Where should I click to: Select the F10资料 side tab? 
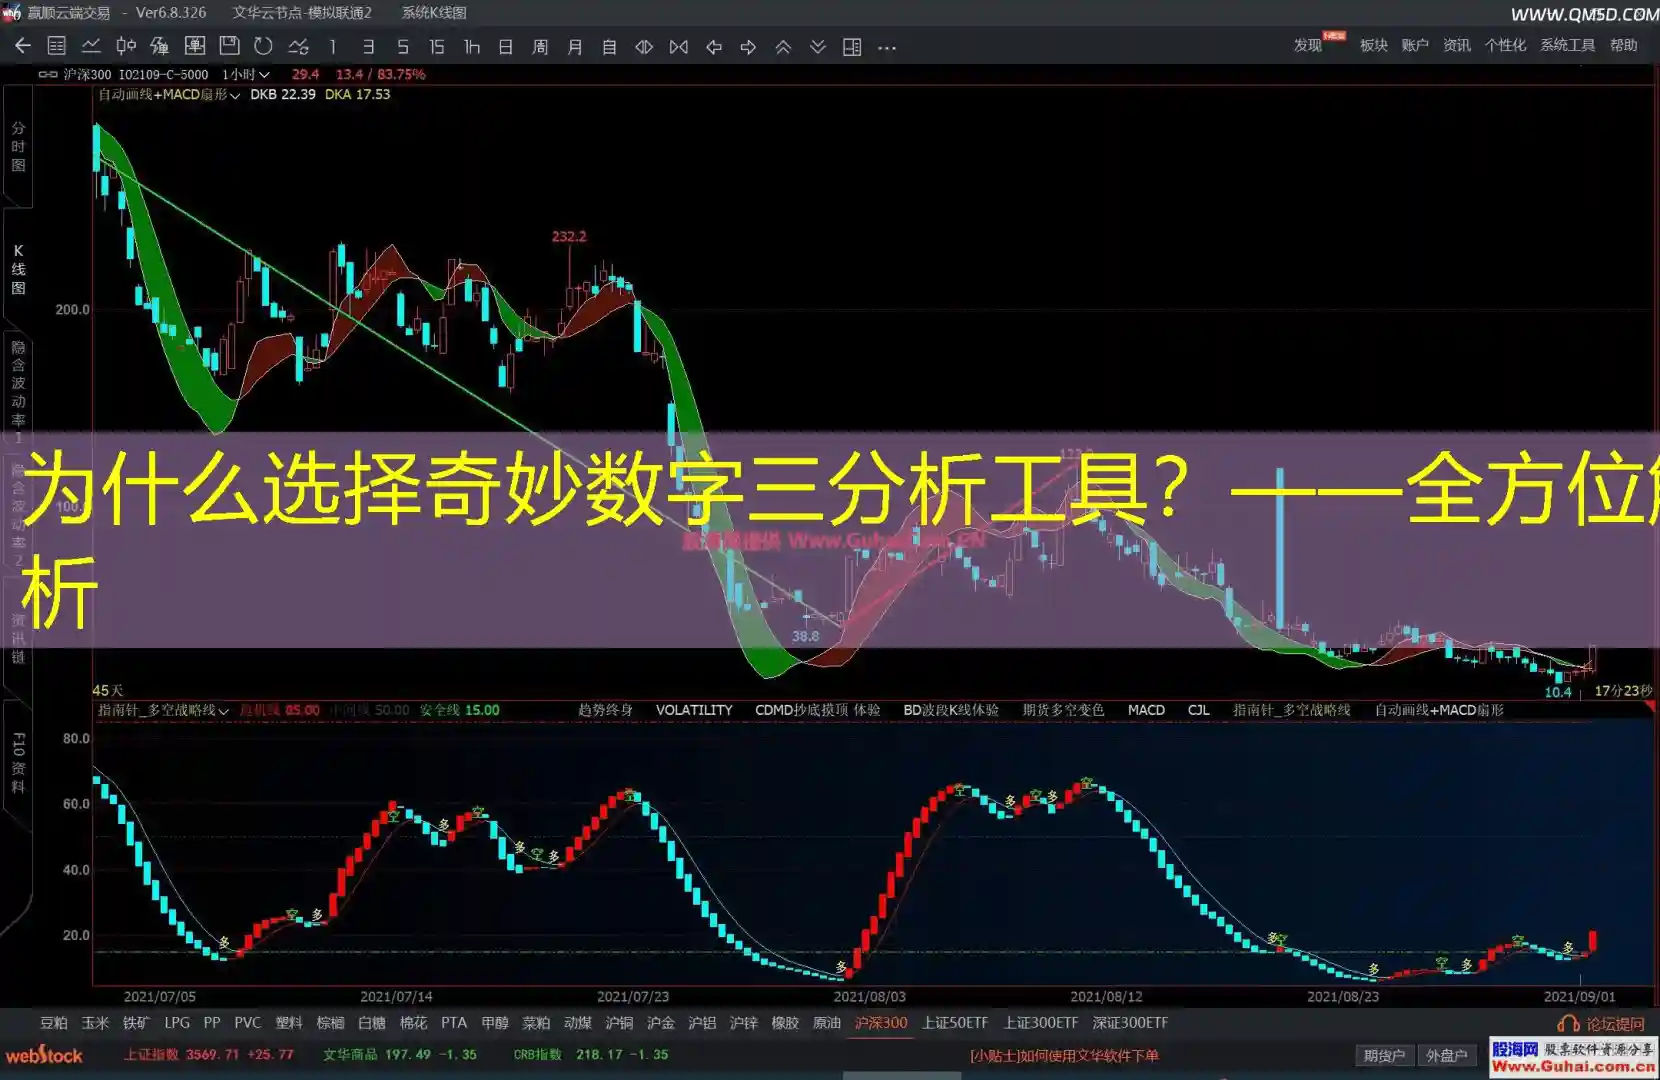(x=18, y=763)
